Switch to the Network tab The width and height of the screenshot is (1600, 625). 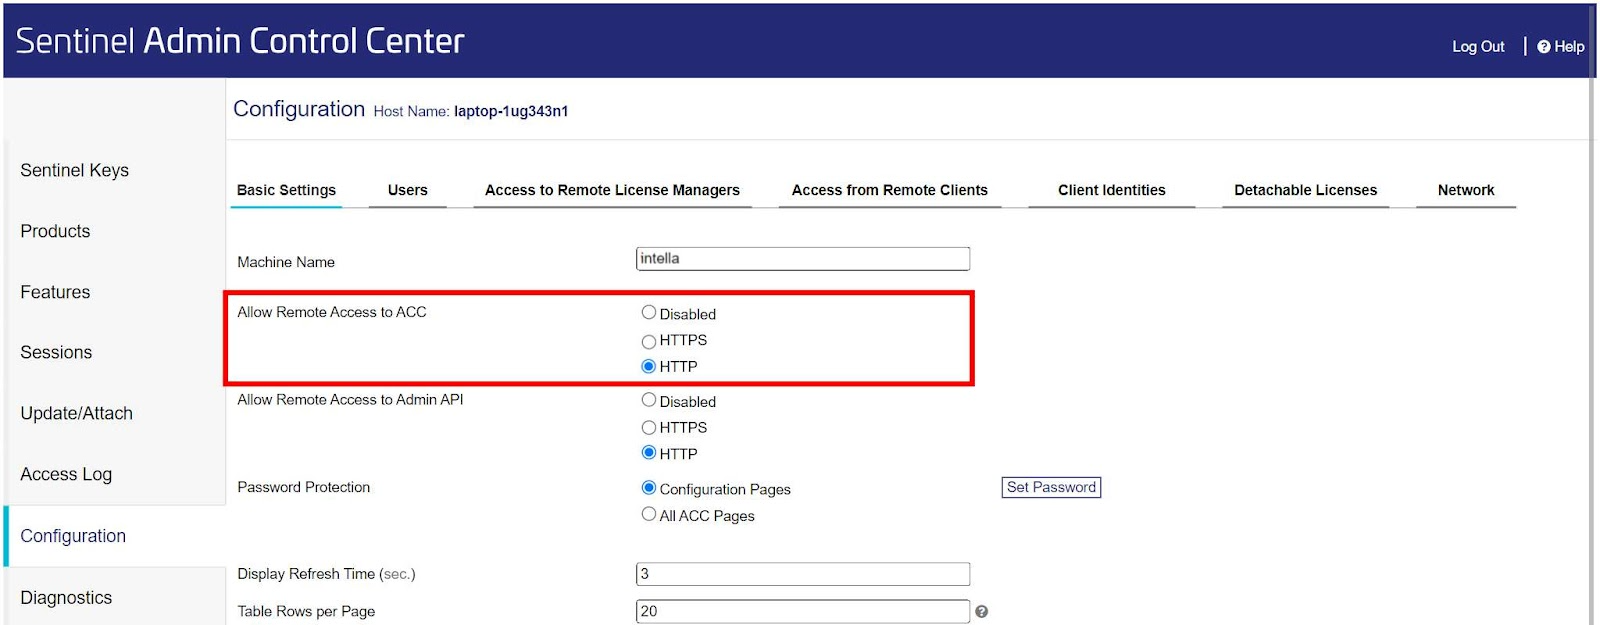click(x=1466, y=190)
